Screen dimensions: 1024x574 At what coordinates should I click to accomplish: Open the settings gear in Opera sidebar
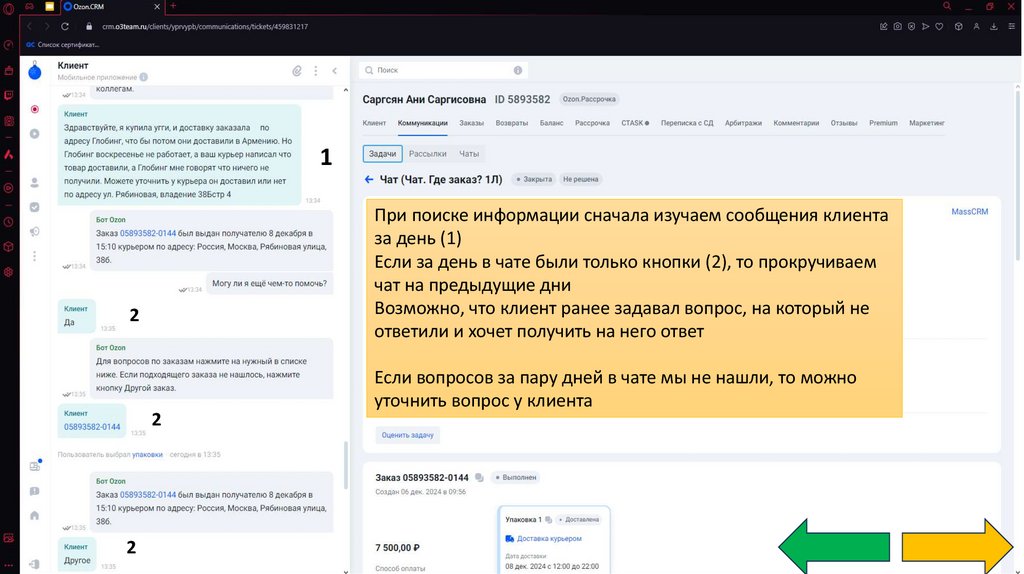click(8, 272)
